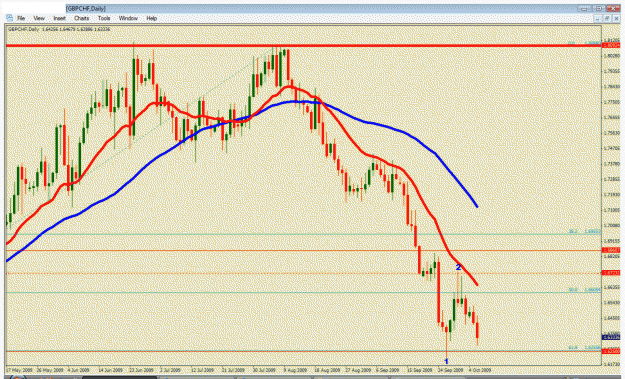Restore down the inner chart window

coord(607,18)
